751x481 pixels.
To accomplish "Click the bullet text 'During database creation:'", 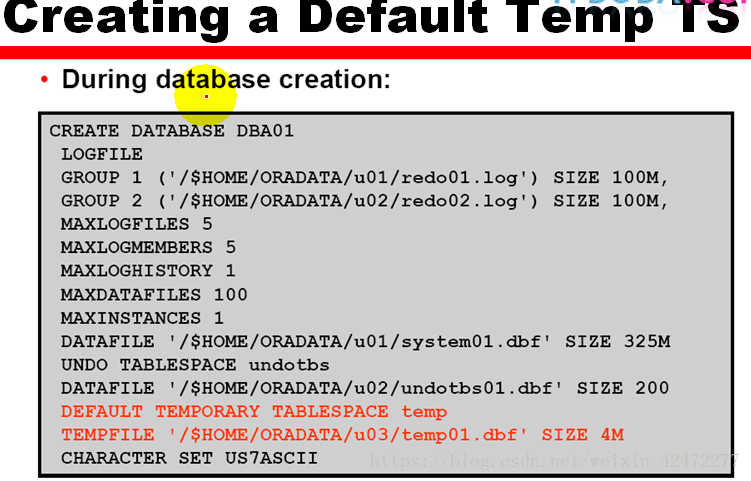I will (226, 80).
